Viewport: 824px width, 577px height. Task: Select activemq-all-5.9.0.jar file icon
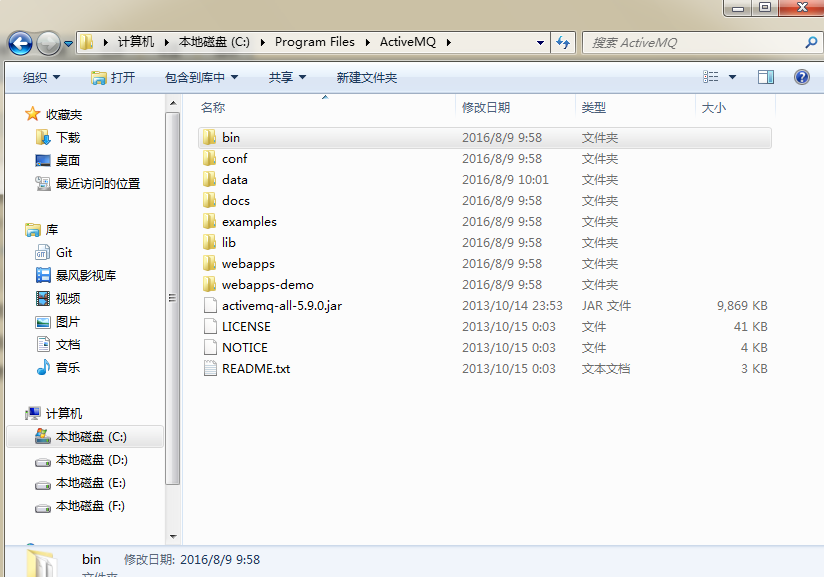[210, 305]
